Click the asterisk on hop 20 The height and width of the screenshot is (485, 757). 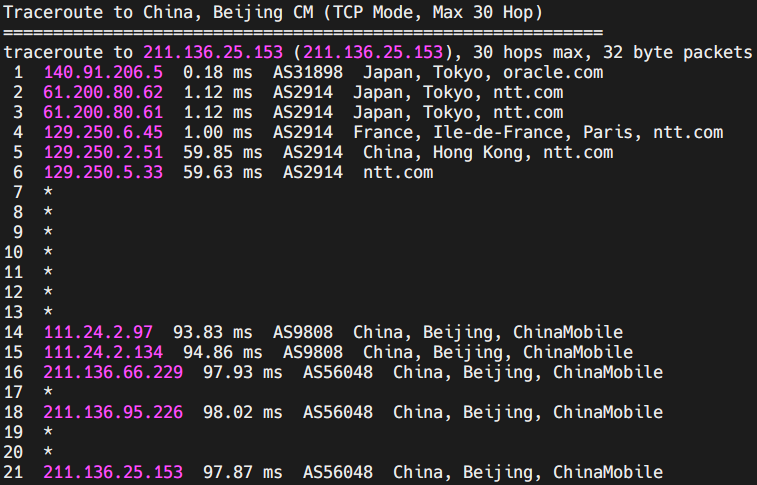pyautogui.click(x=48, y=451)
